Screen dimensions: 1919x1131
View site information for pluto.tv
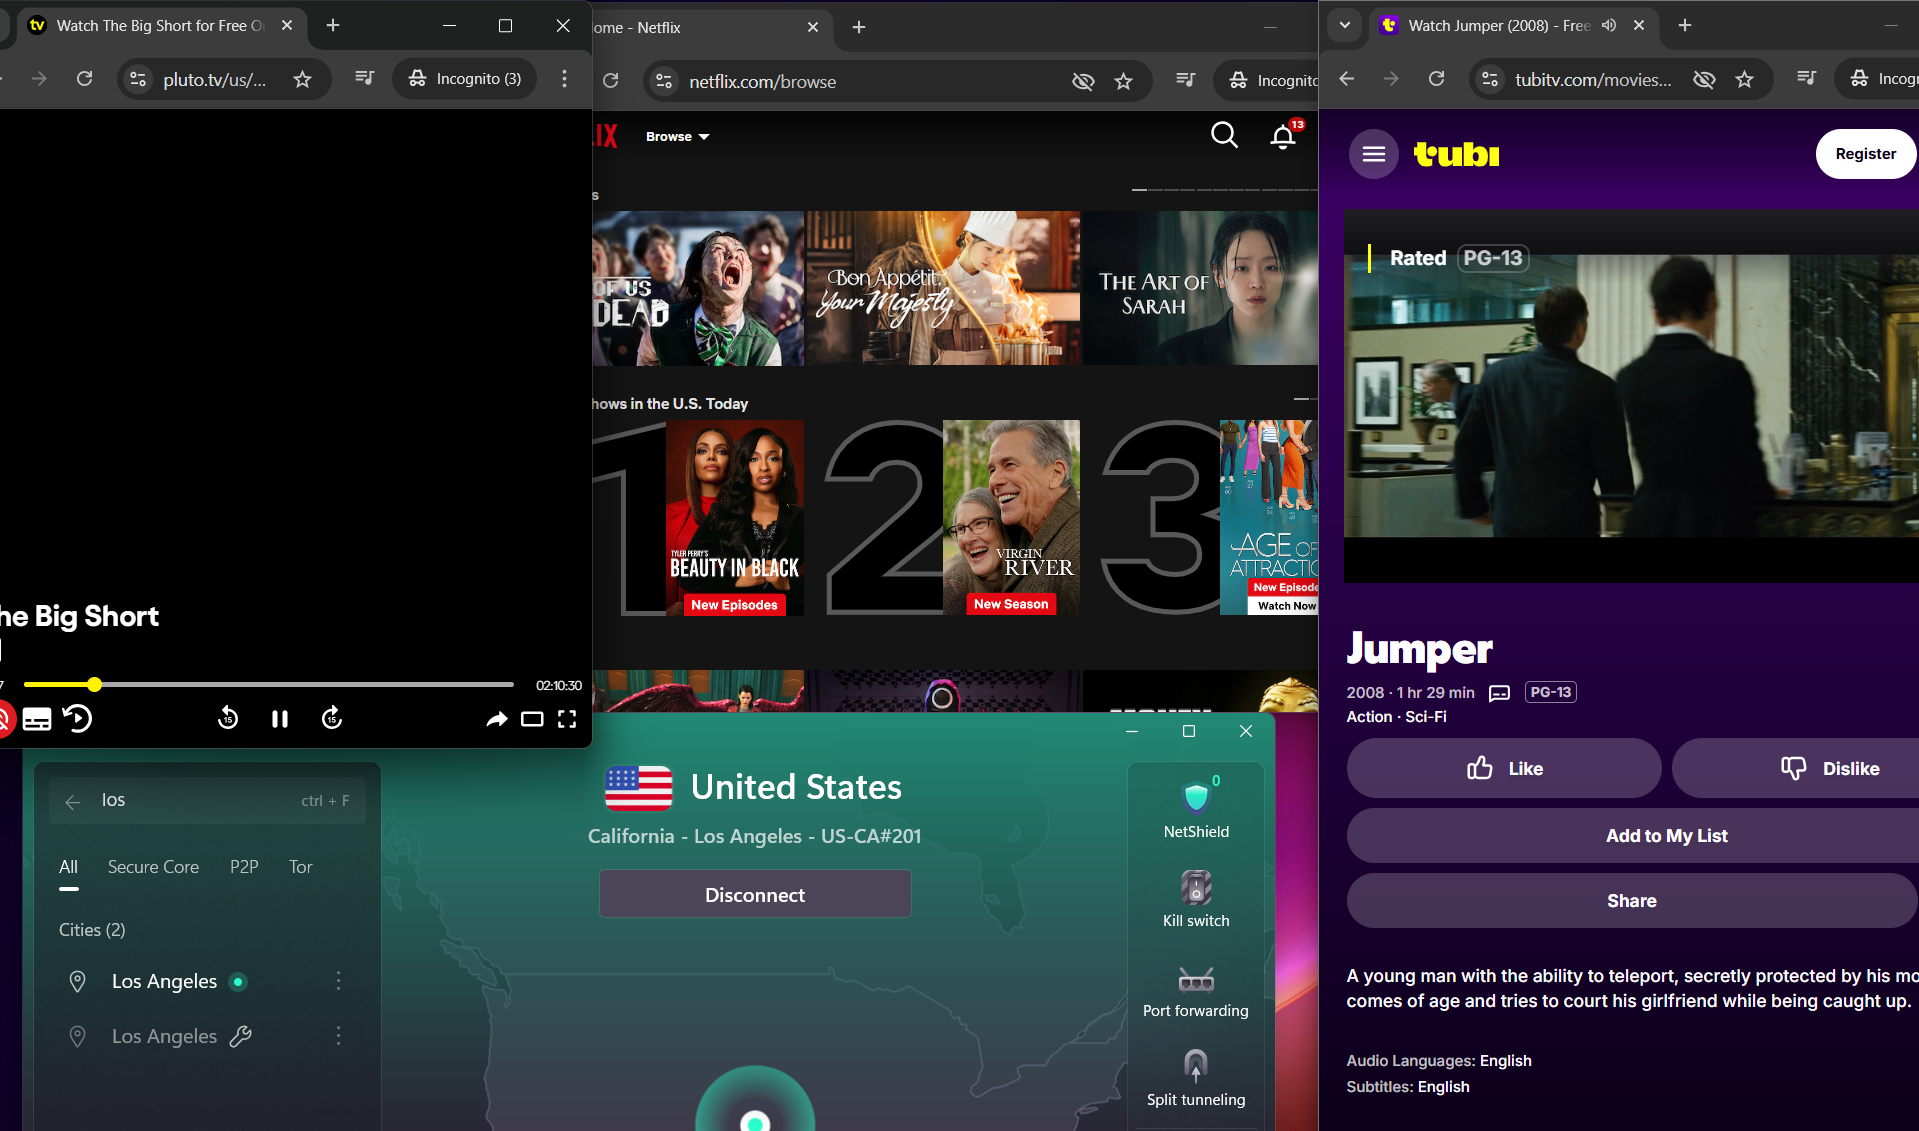tap(138, 79)
